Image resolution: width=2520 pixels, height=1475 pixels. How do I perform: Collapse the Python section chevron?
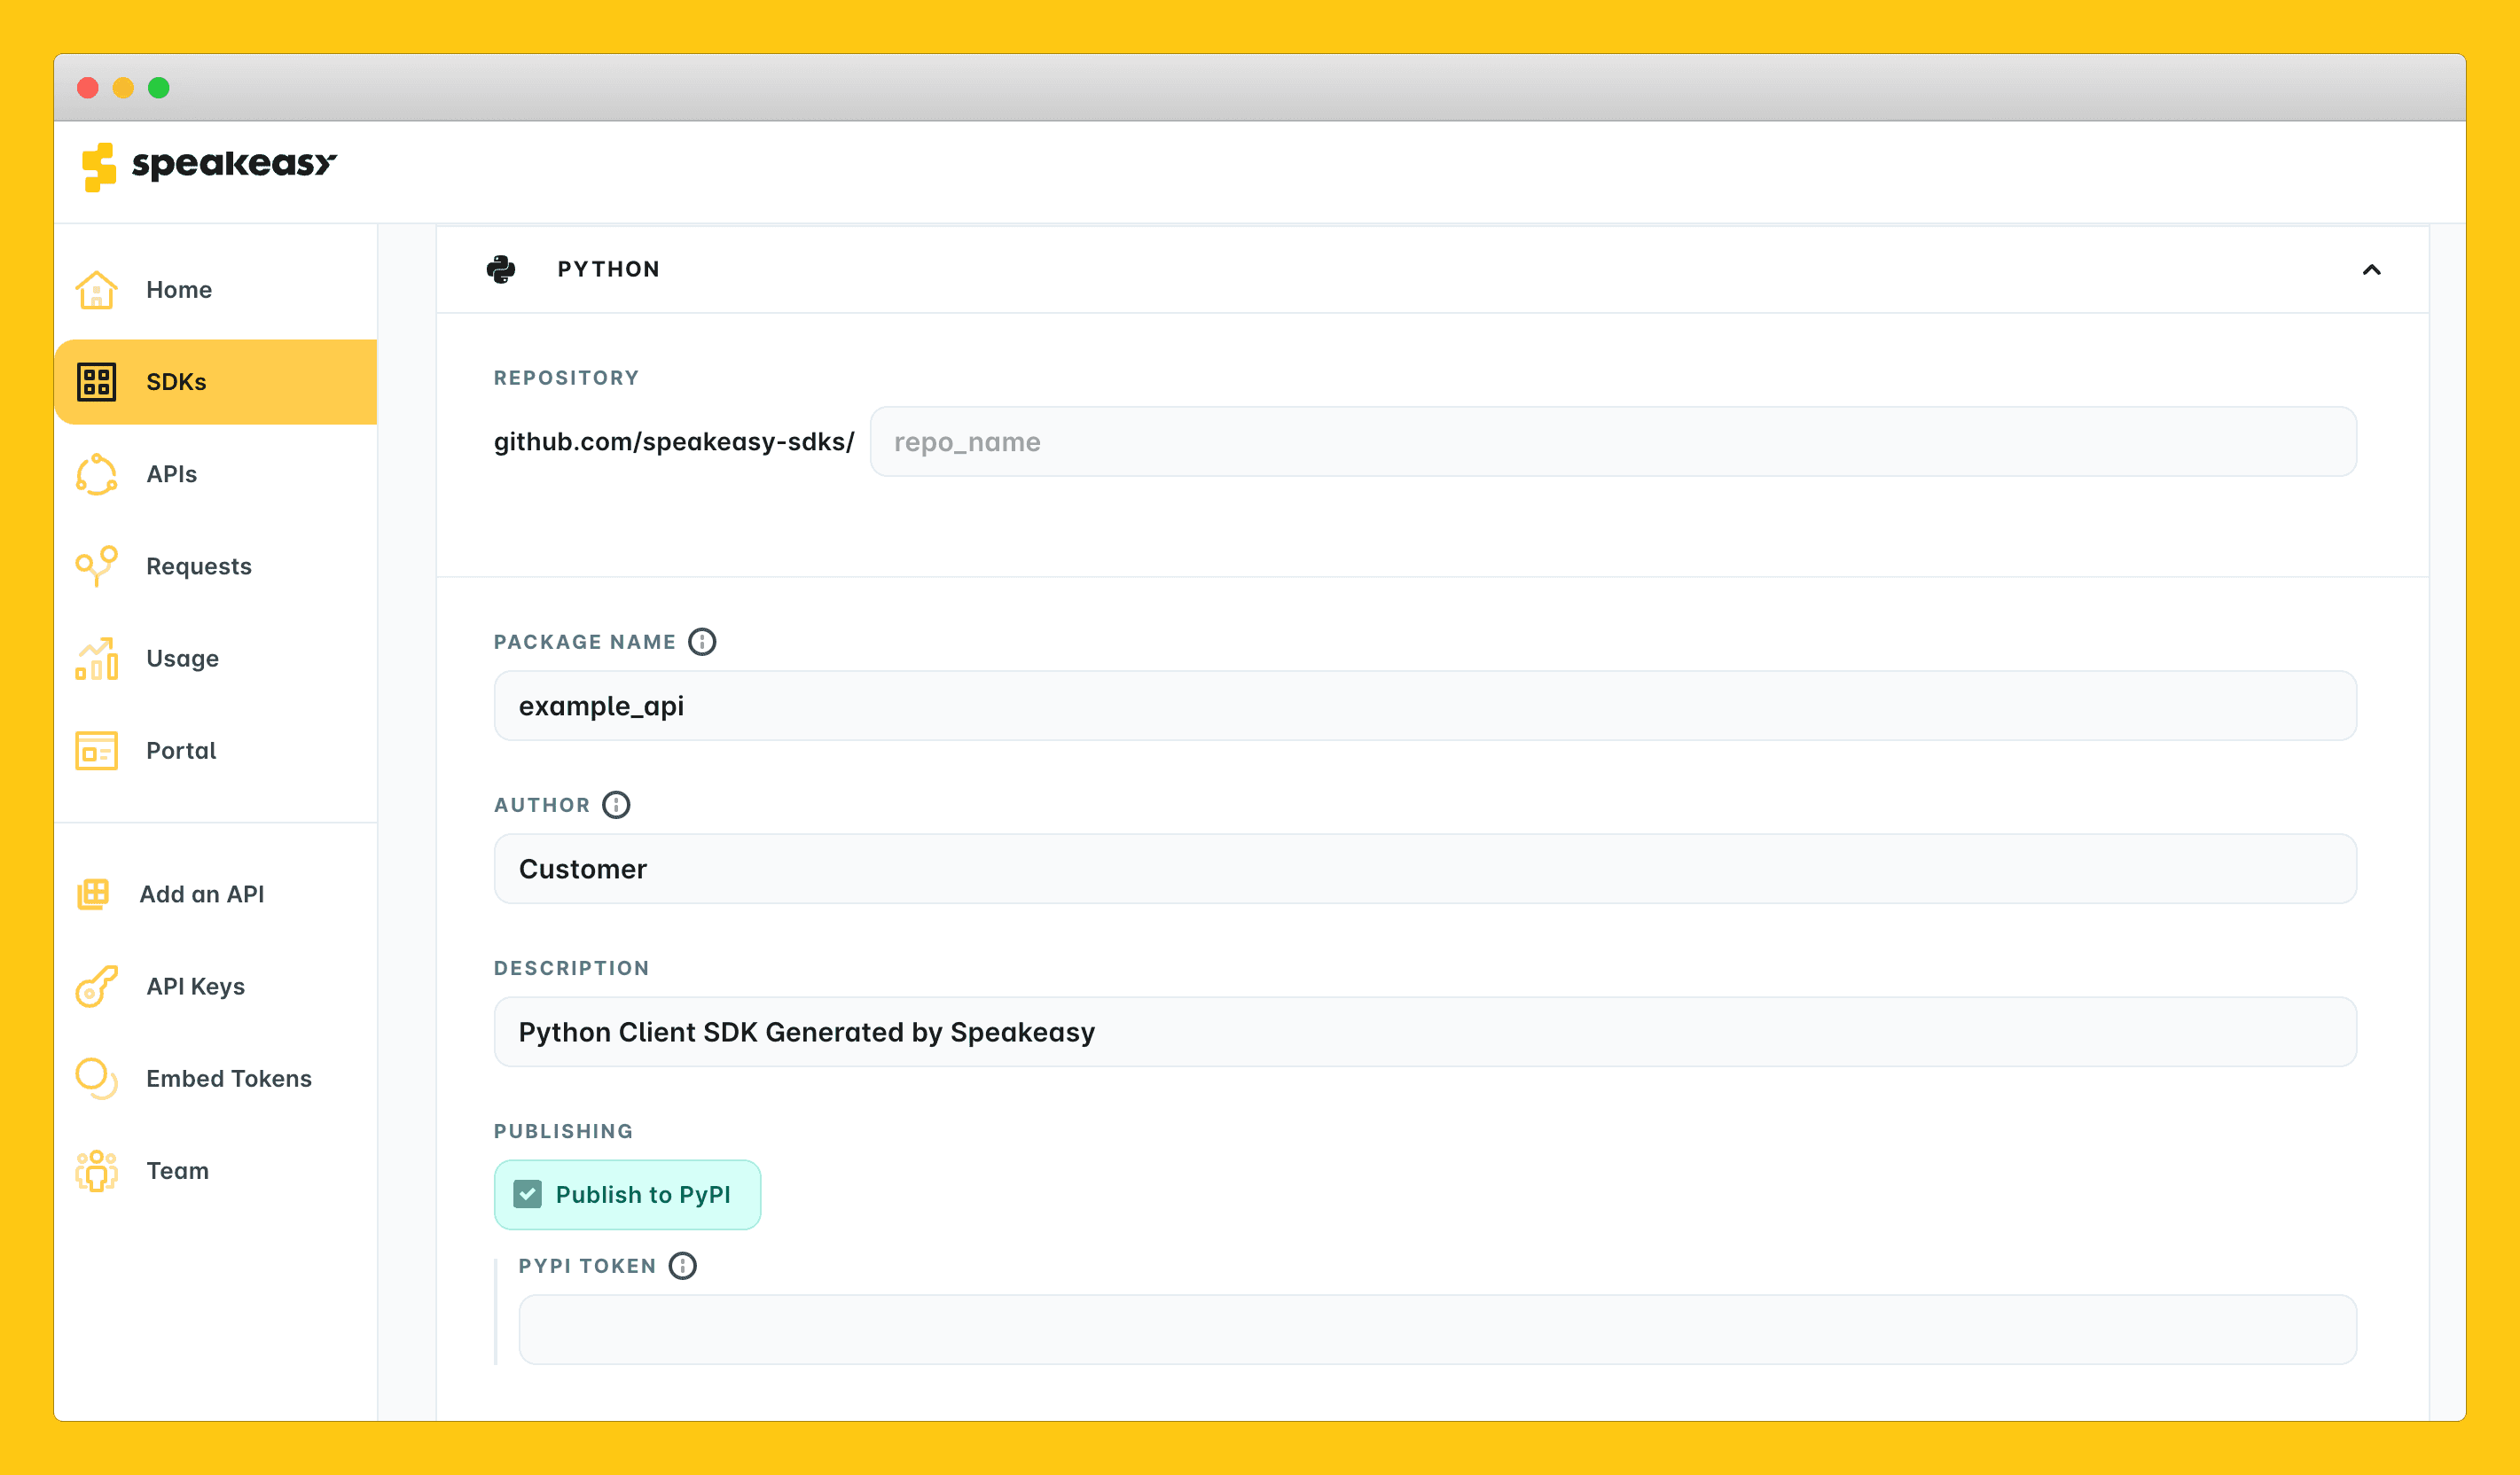click(x=2371, y=270)
